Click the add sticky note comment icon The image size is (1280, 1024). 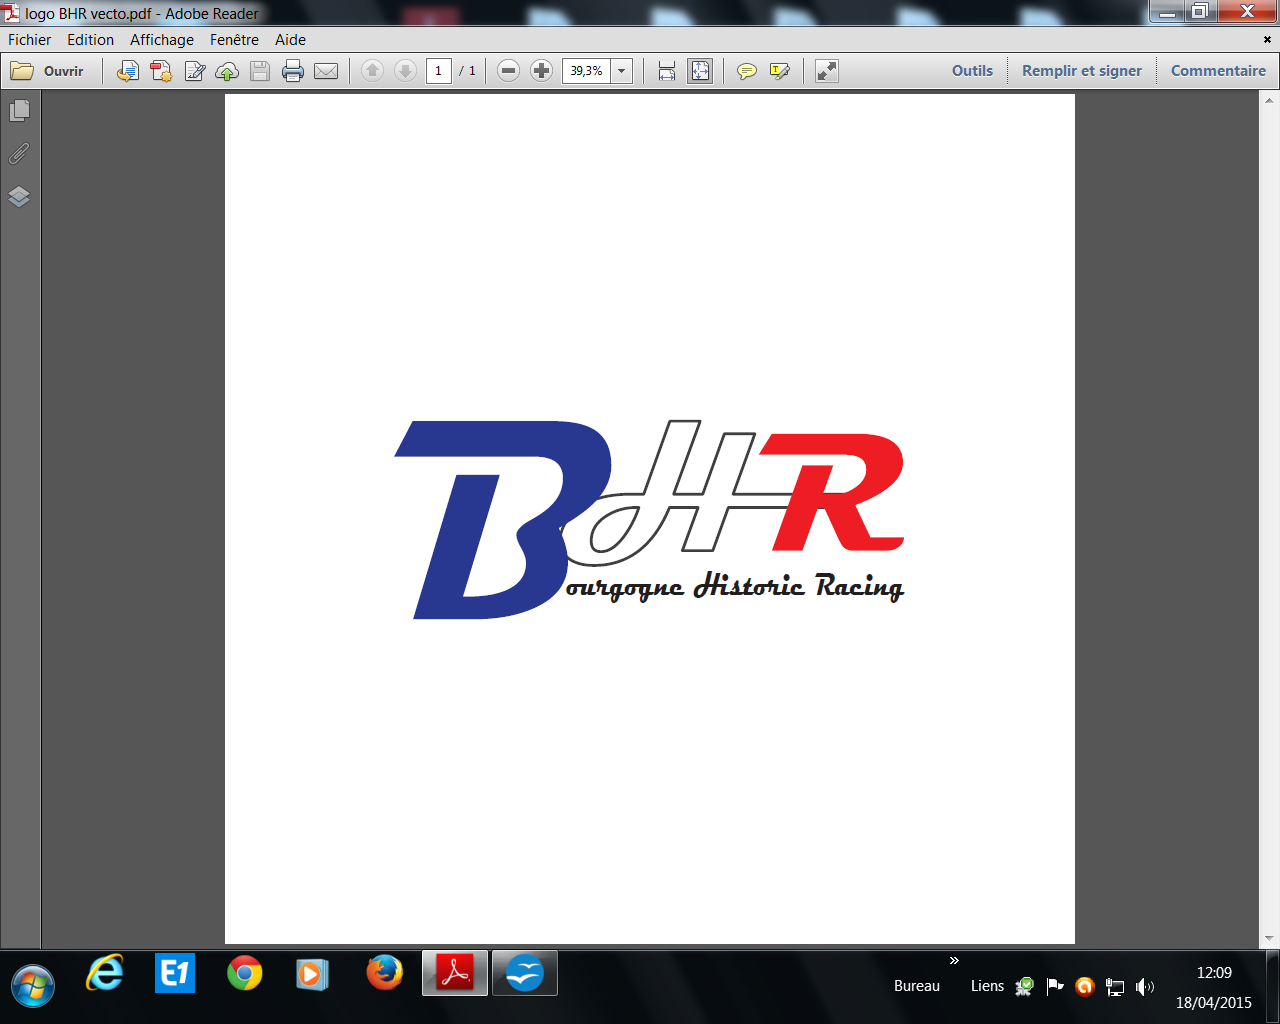pos(746,71)
